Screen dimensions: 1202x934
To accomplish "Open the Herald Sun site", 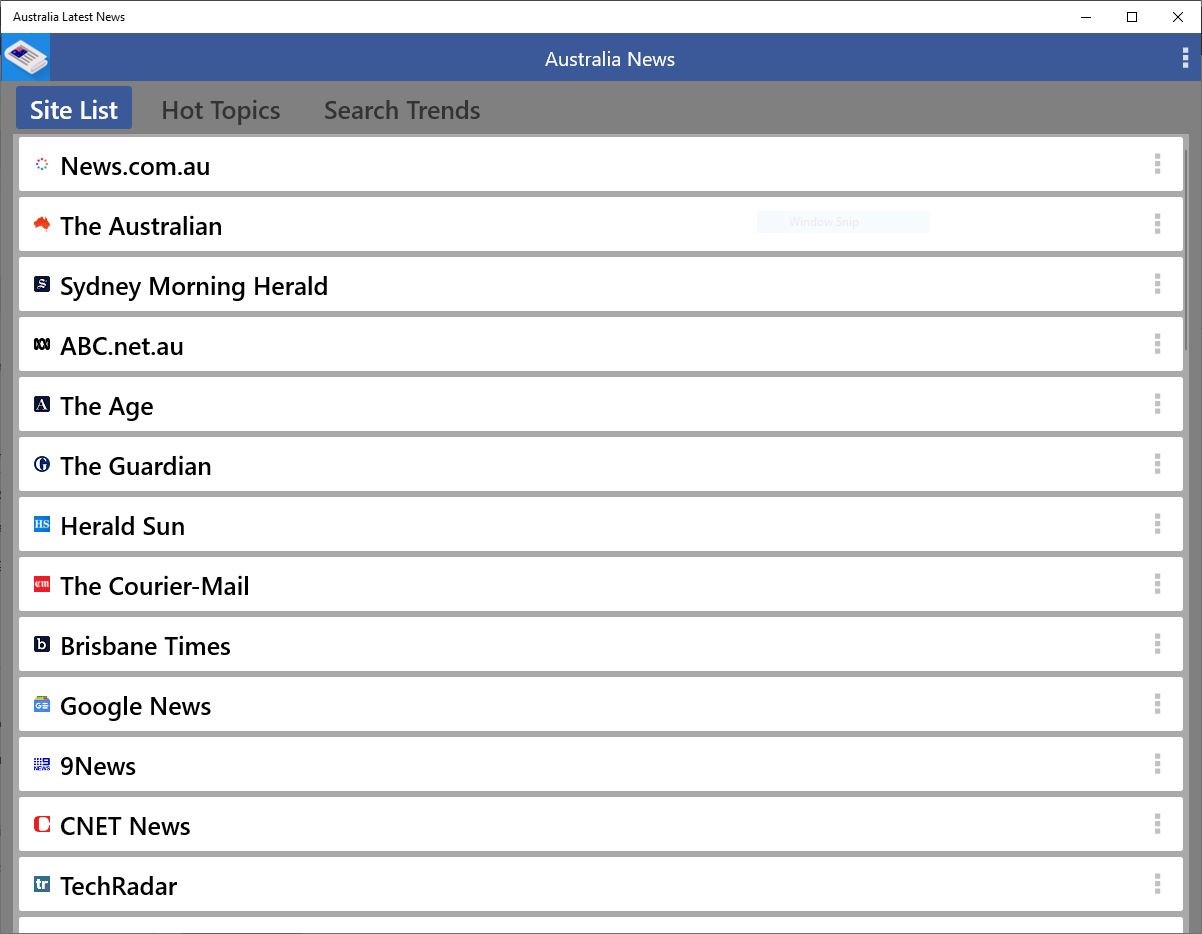I will [600, 524].
